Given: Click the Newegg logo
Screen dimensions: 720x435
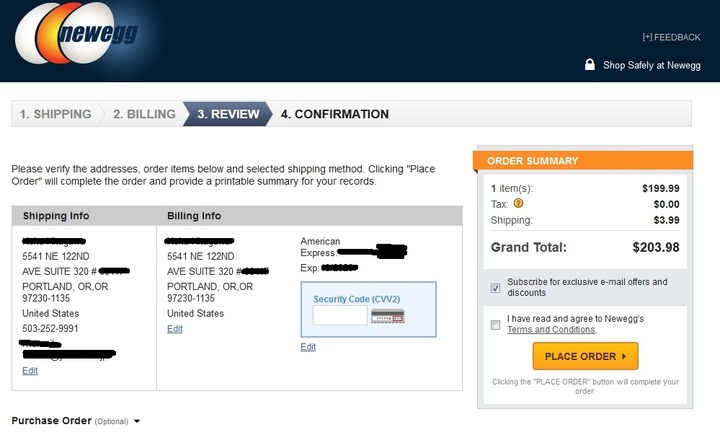Looking at the screenshot, I should tap(77, 33).
